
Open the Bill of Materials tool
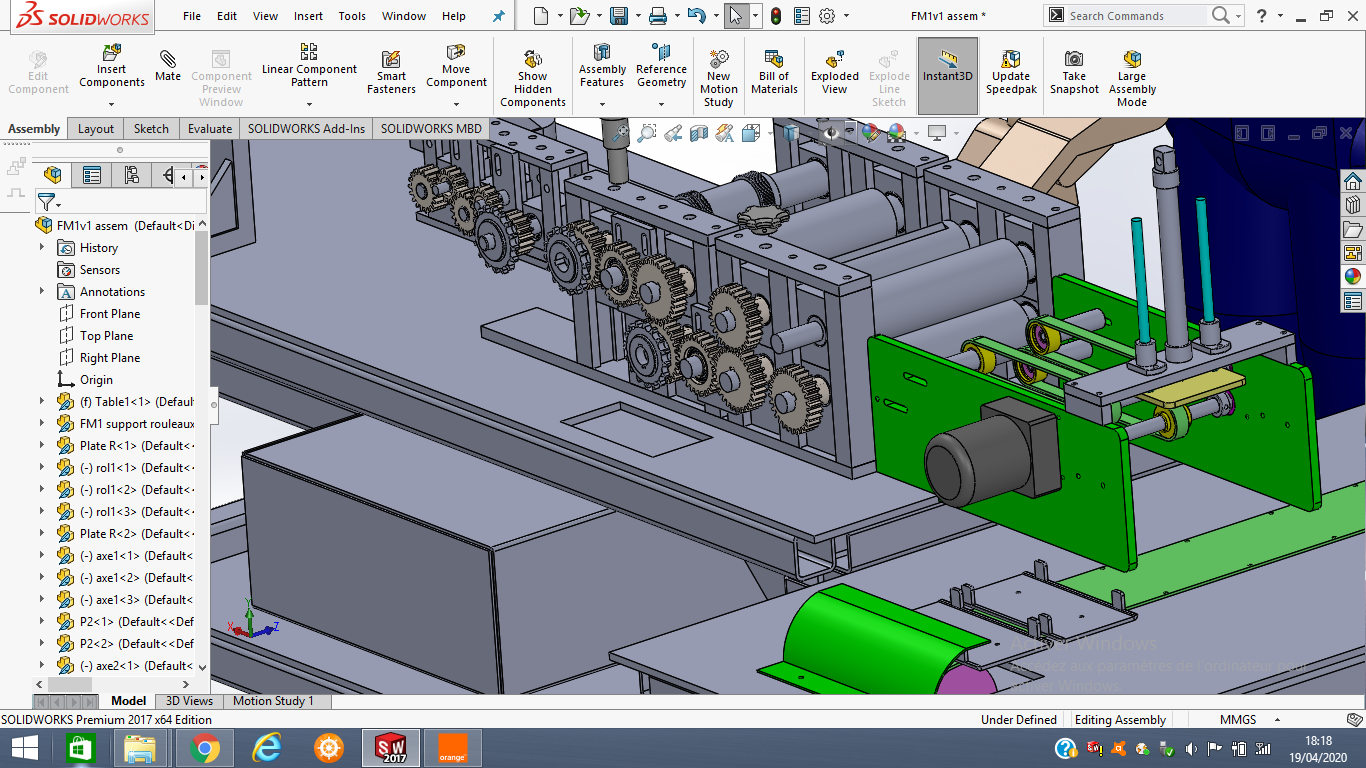774,73
